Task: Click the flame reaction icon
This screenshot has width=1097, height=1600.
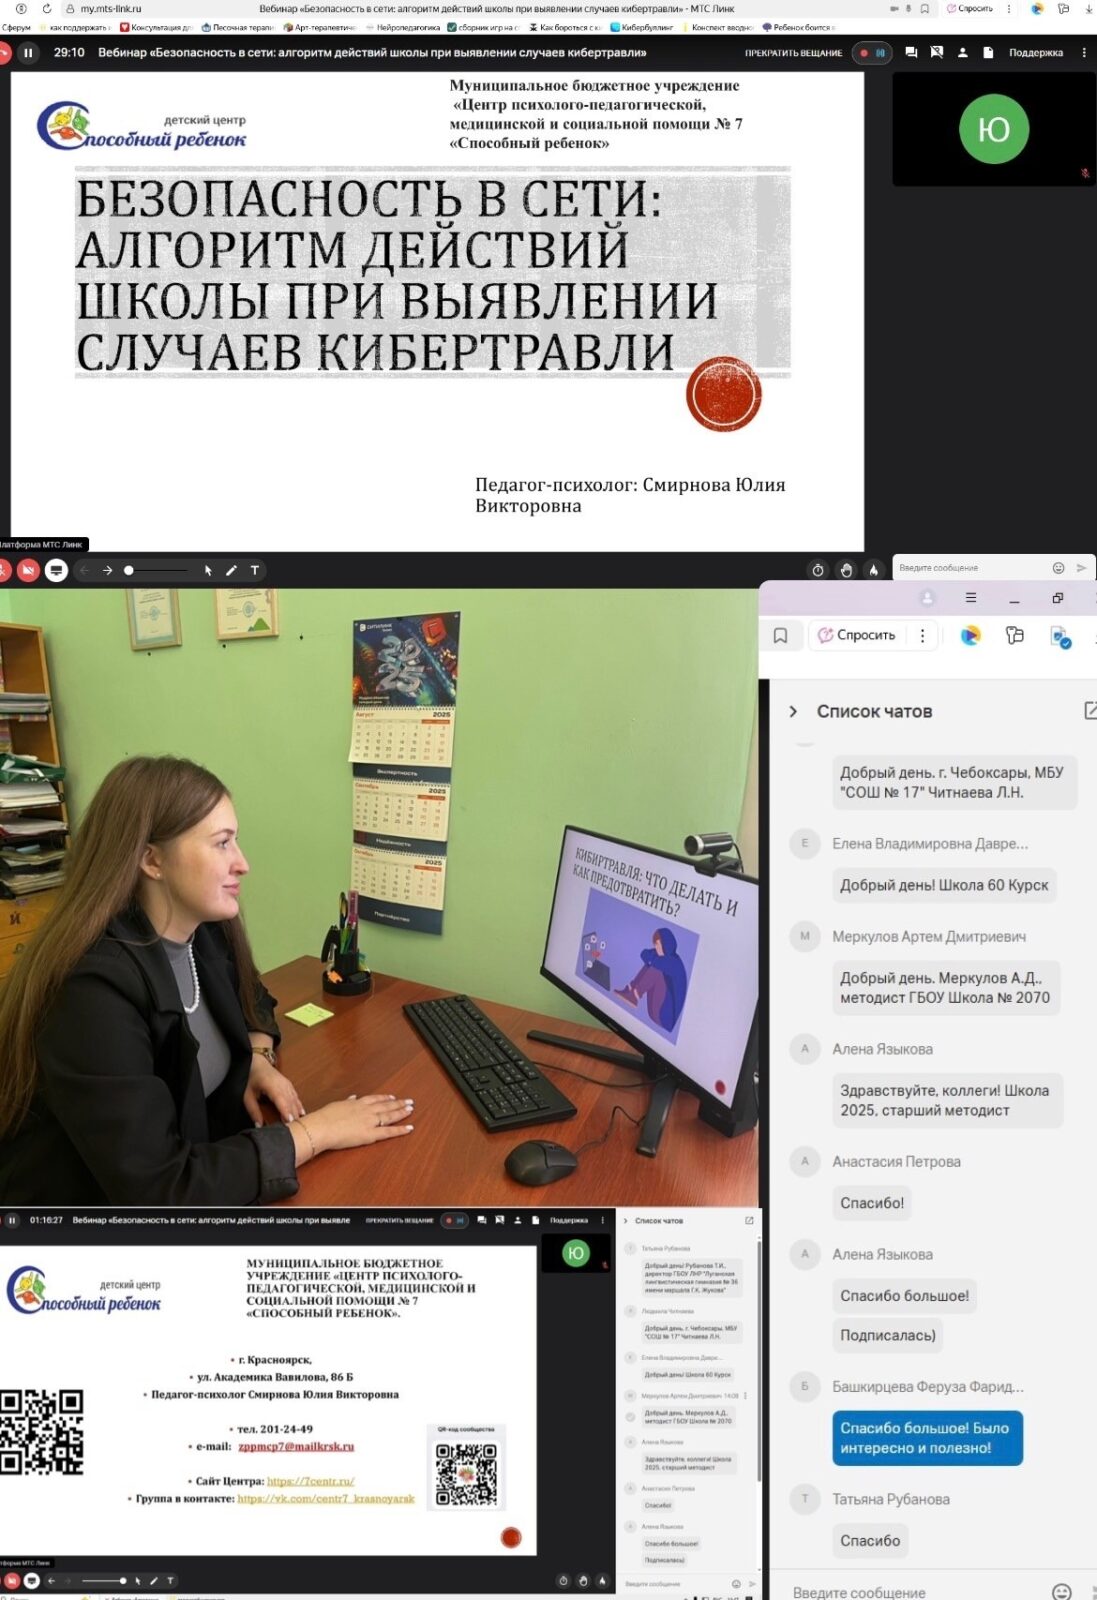Action: [873, 570]
